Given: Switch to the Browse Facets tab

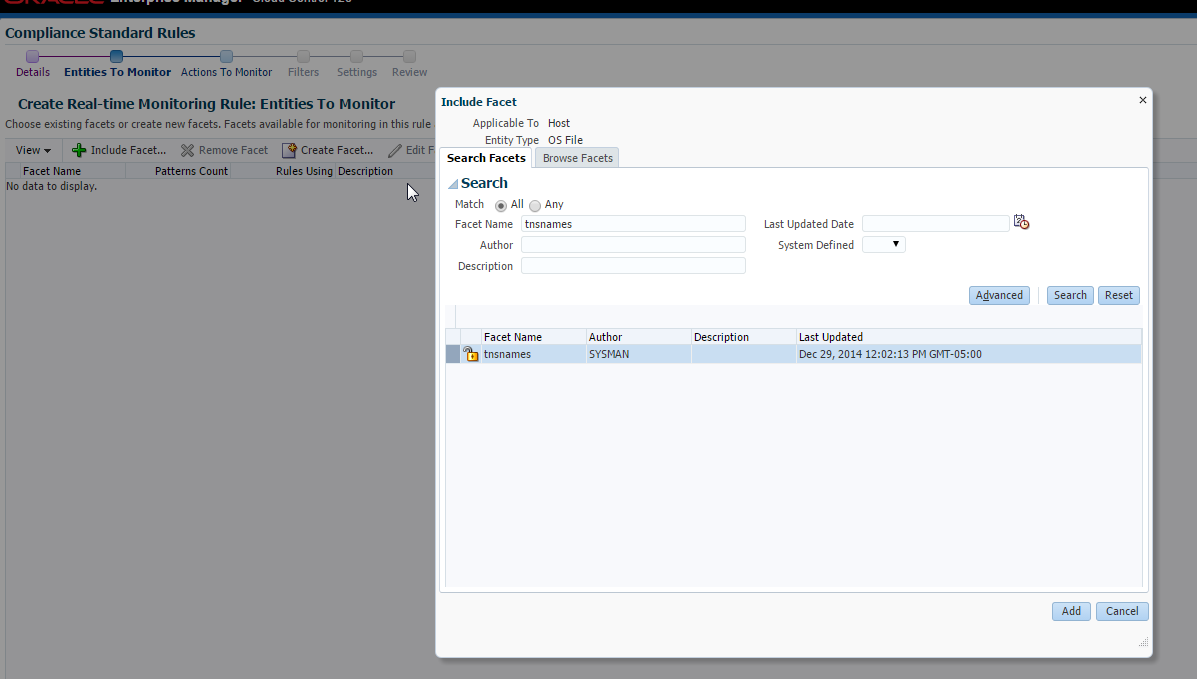Looking at the screenshot, I should [x=577, y=158].
